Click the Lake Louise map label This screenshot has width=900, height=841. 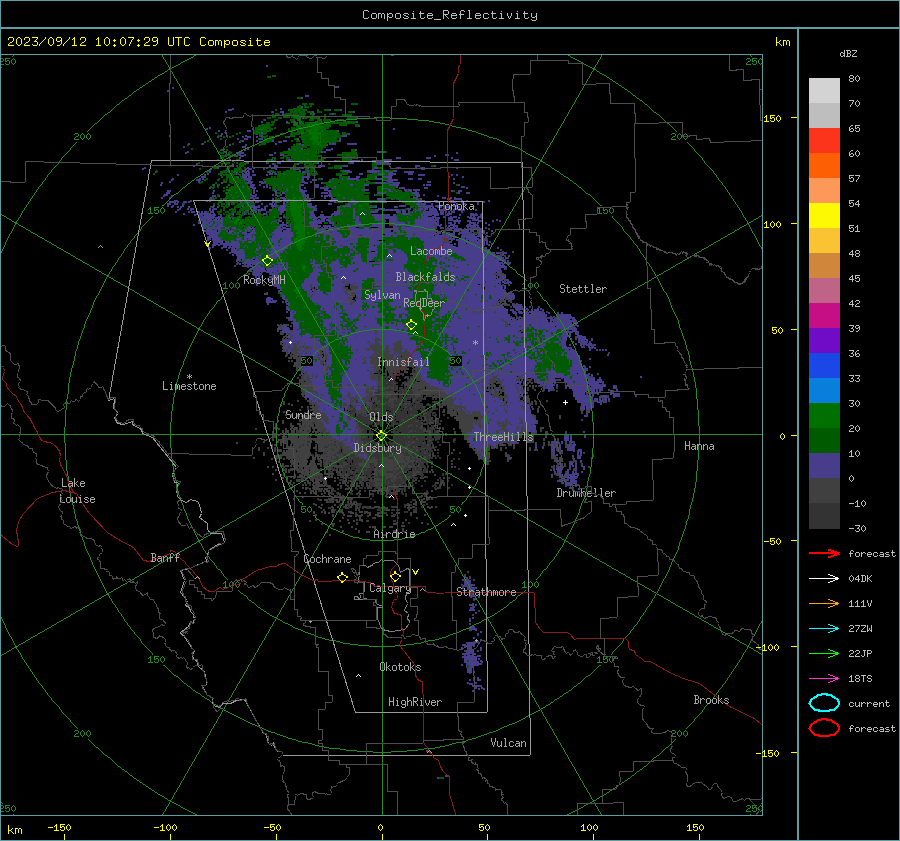(77, 491)
